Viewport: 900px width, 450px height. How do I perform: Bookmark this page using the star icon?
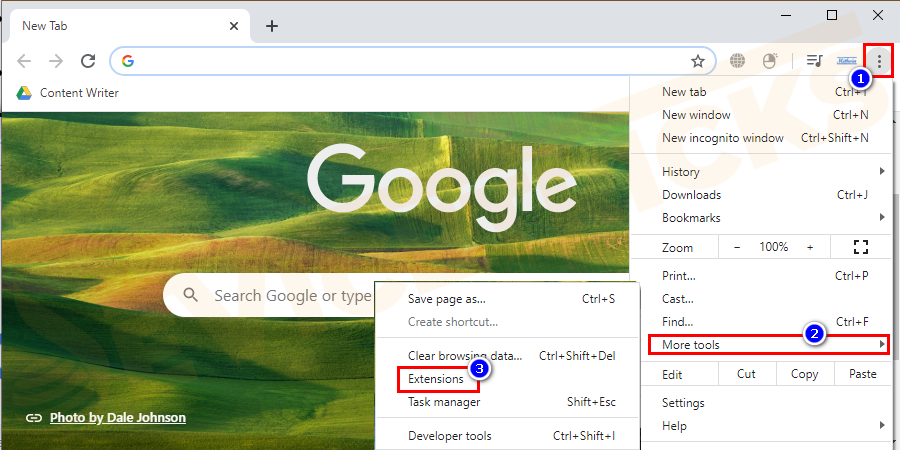pyautogui.click(x=697, y=61)
